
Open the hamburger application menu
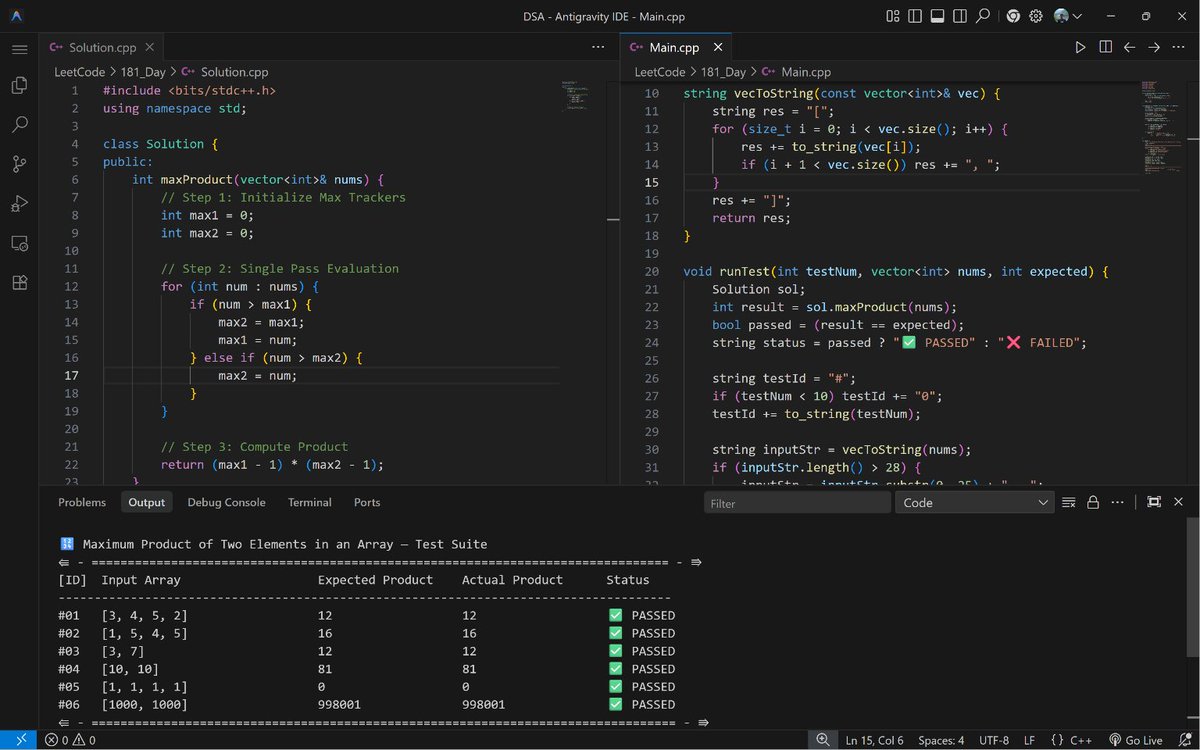click(x=19, y=48)
